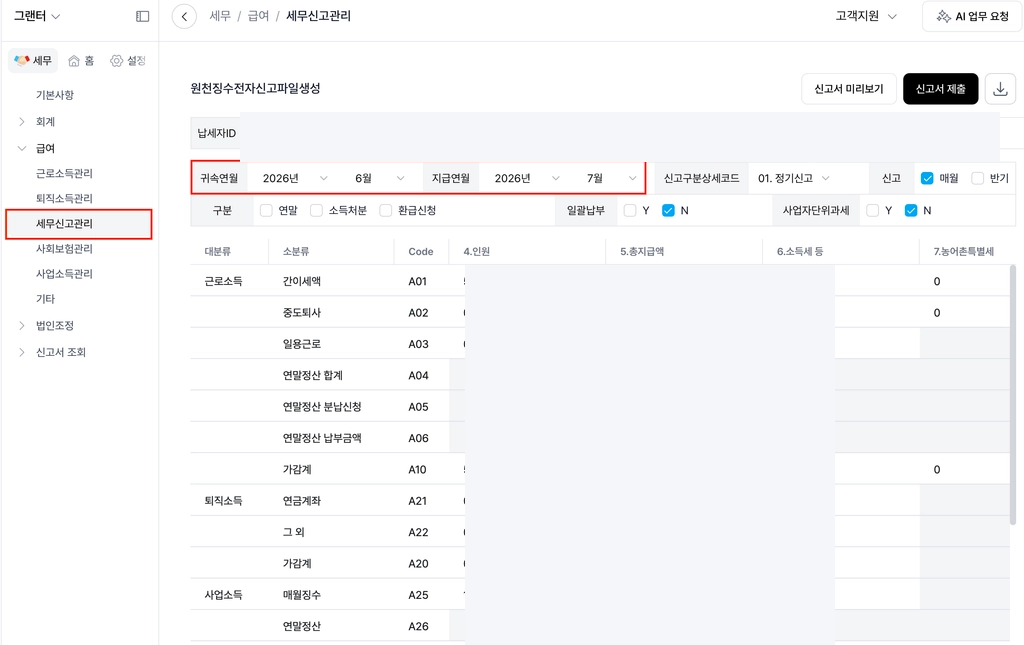Open 신고구분상세코드 dropdown 01. 정기신고
Image resolution: width=1024 pixels, height=645 pixels.
pyautogui.click(x=793, y=178)
